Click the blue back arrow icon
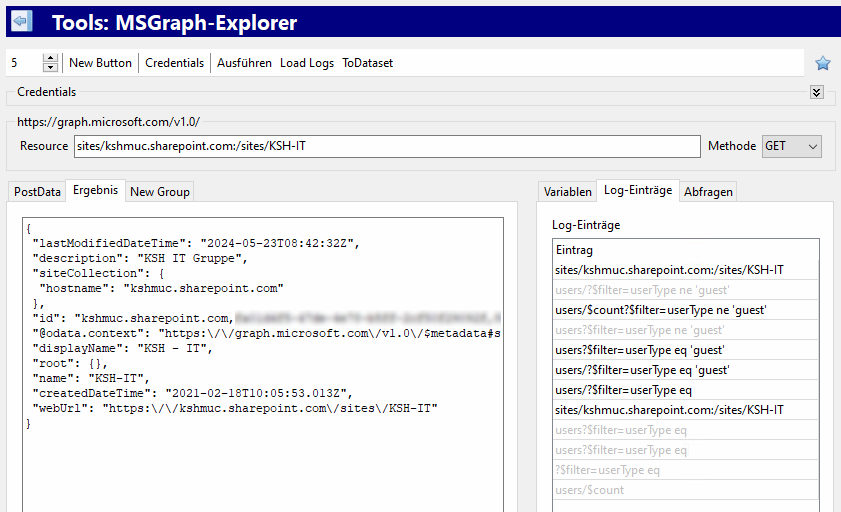Image resolution: width=841 pixels, height=512 pixels. (21, 21)
